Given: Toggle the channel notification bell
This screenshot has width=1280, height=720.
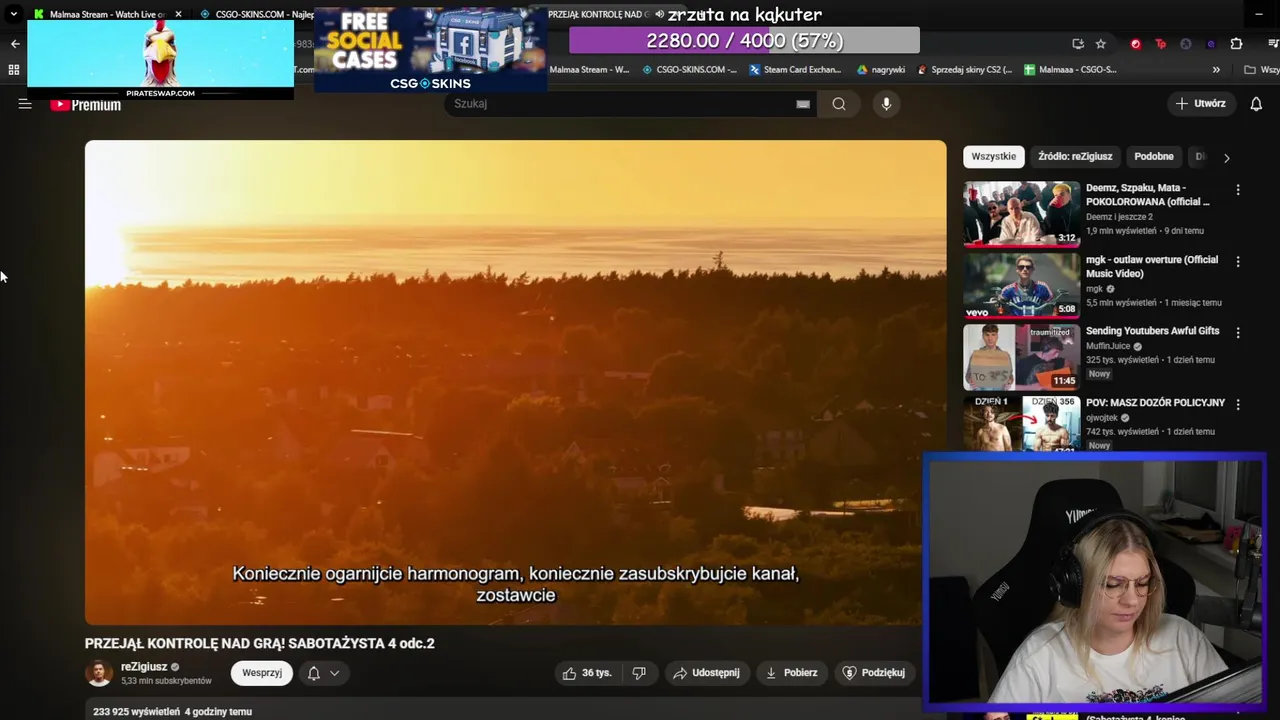Looking at the screenshot, I should (x=313, y=673).
